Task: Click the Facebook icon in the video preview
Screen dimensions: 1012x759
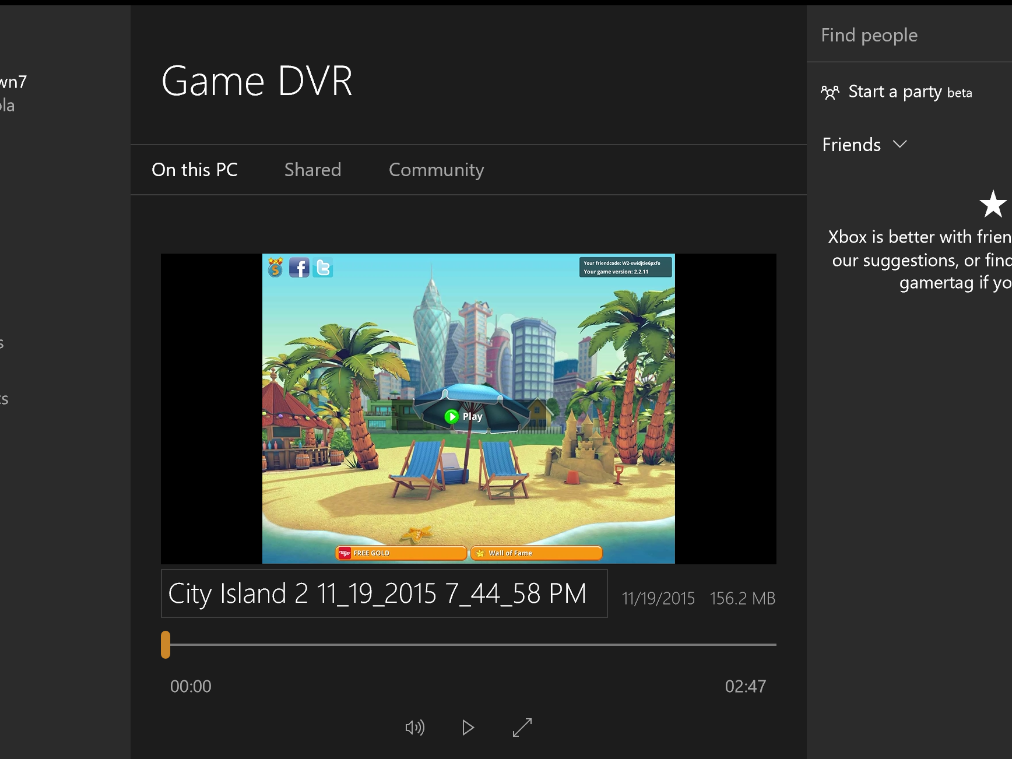Action: [299, 267]
